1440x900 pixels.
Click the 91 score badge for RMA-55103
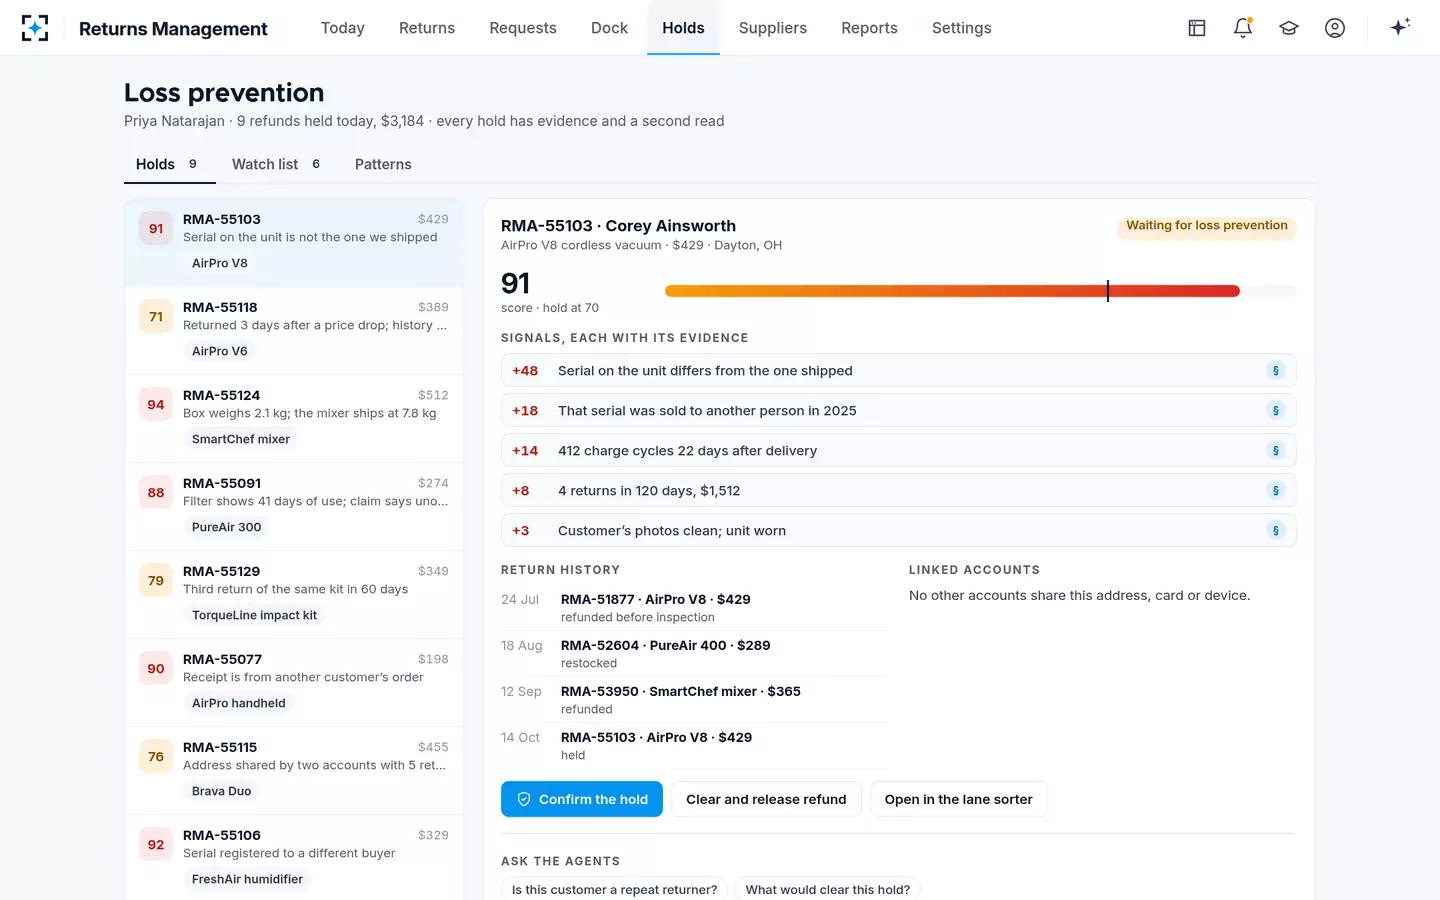tap(156, 229)
